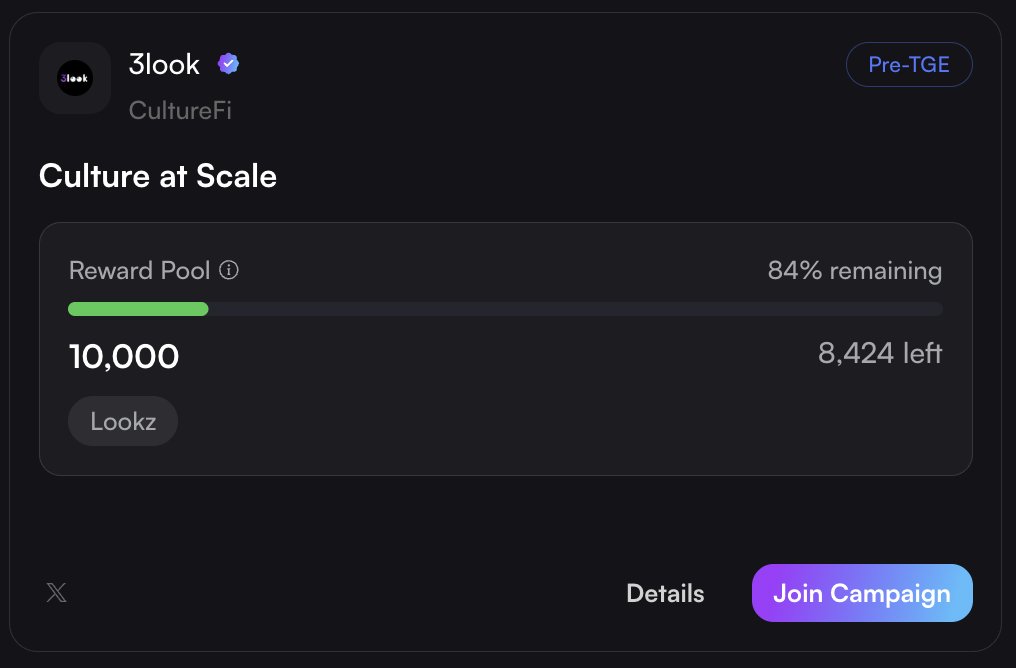Click the Pre-TGE badge
This screenshot has width=1016, height=668.
coord(908,65)
